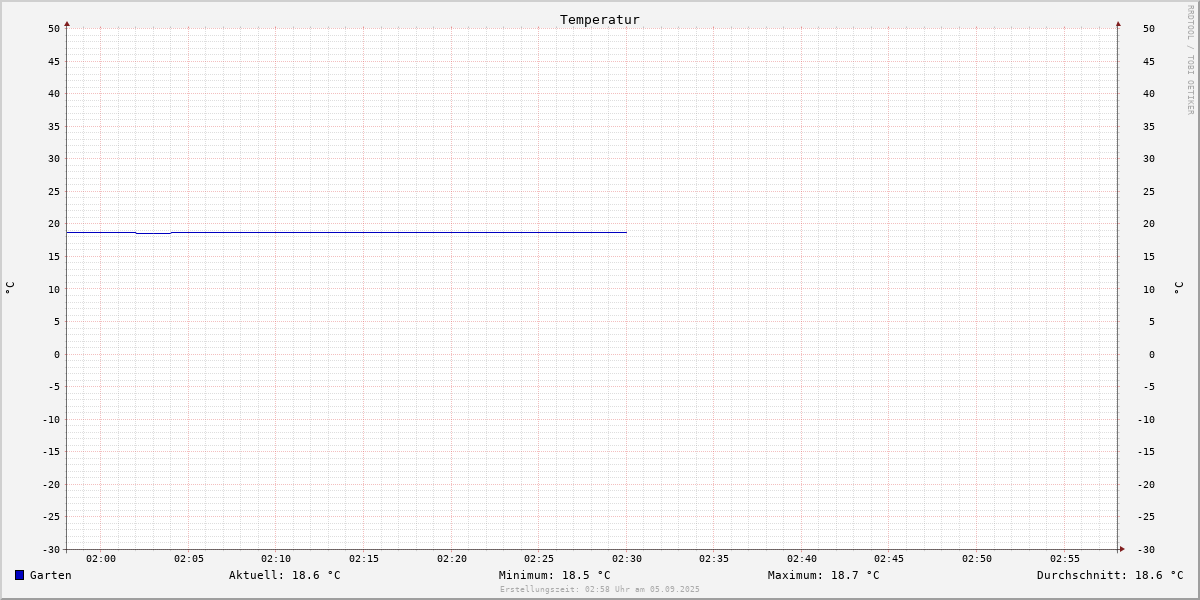Click the 02:40 time axis label
Viewport: 1200px width, 600px height.
point(802,559)
